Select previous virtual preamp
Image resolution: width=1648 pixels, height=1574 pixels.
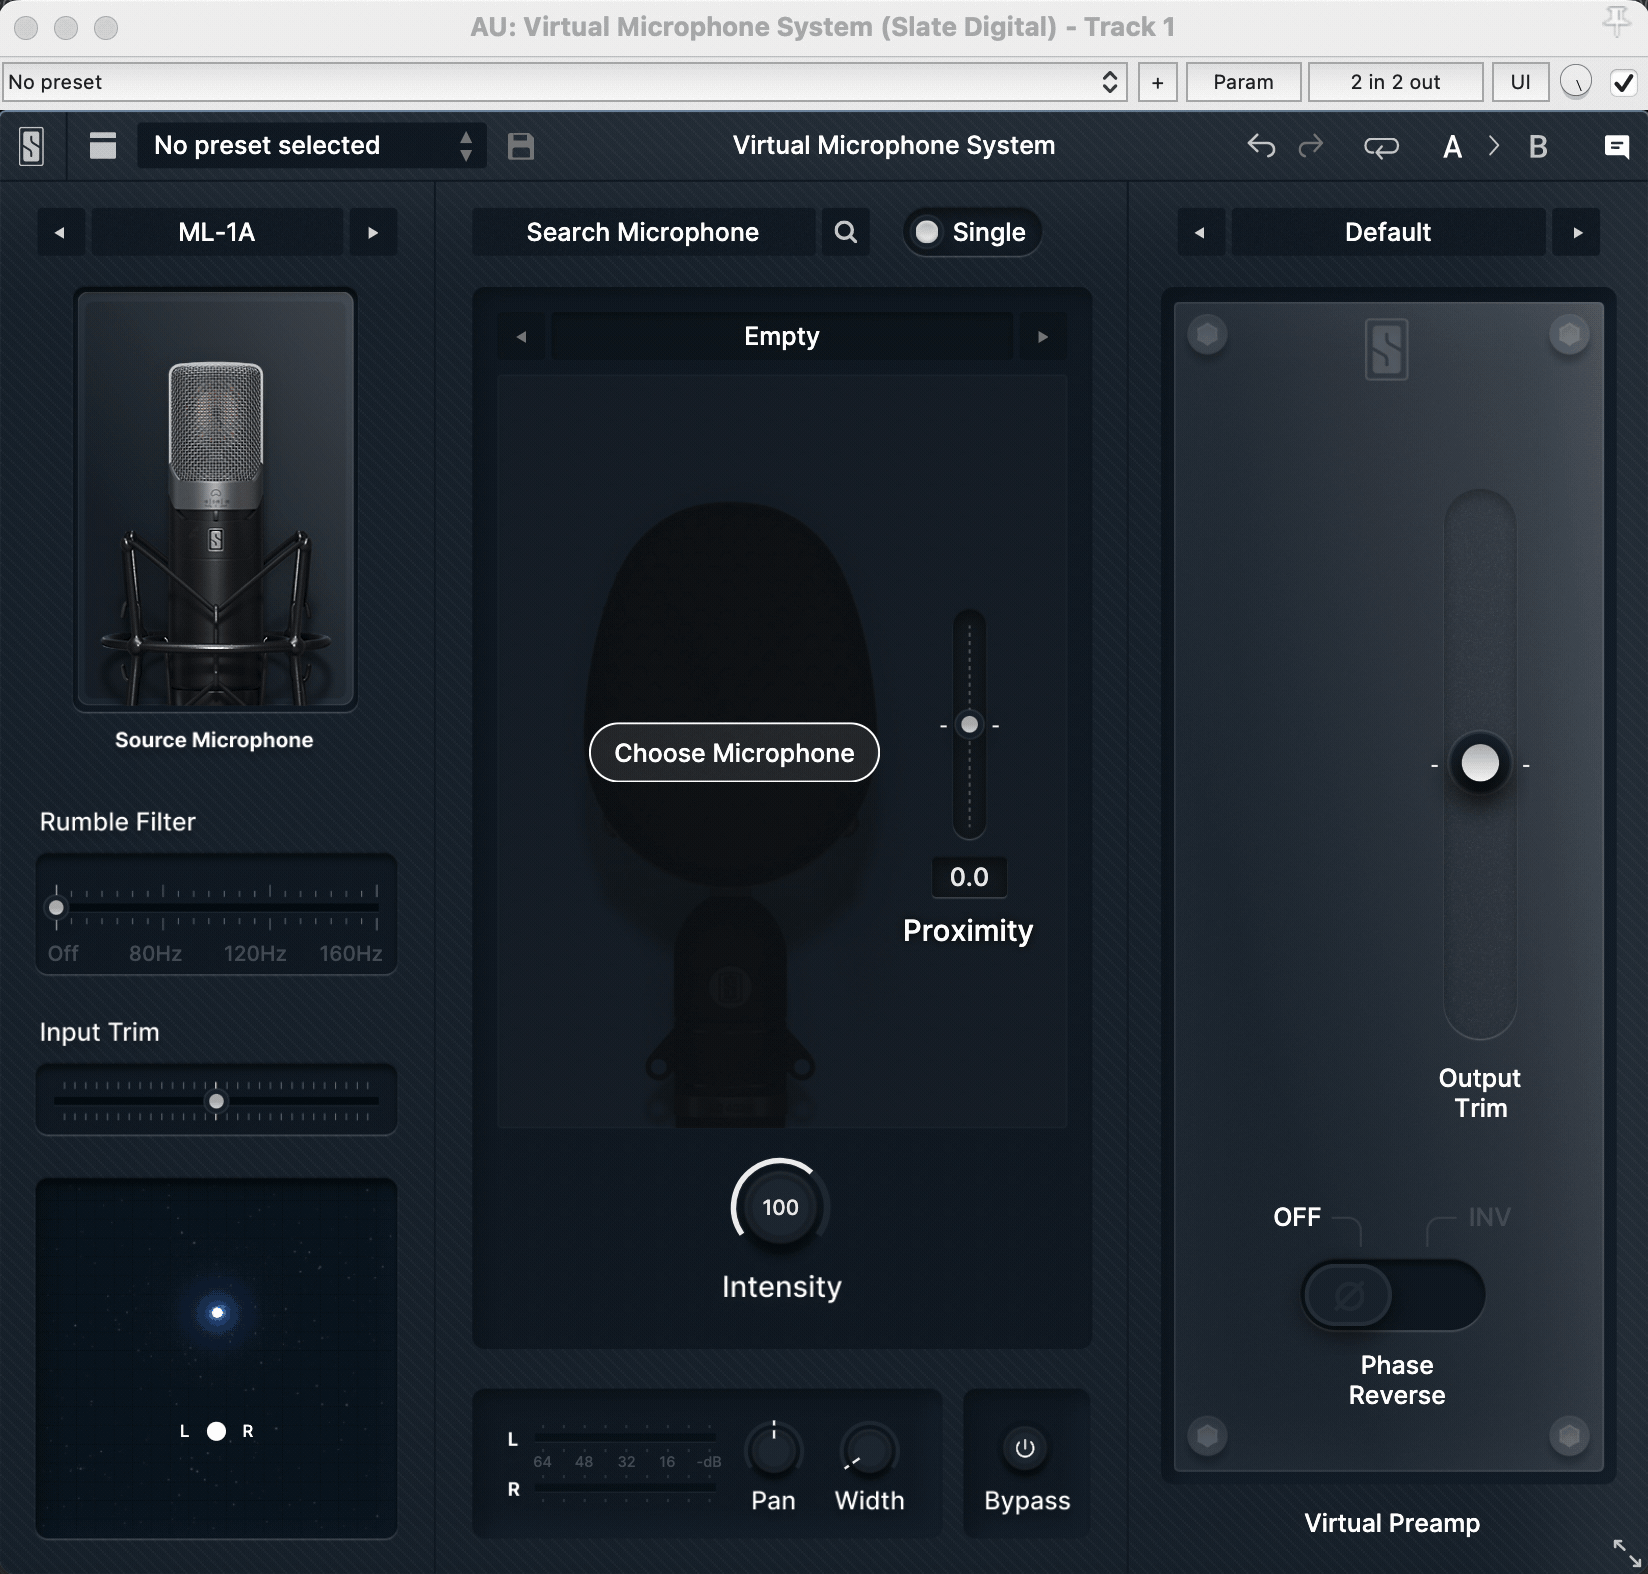point(1200,232)
